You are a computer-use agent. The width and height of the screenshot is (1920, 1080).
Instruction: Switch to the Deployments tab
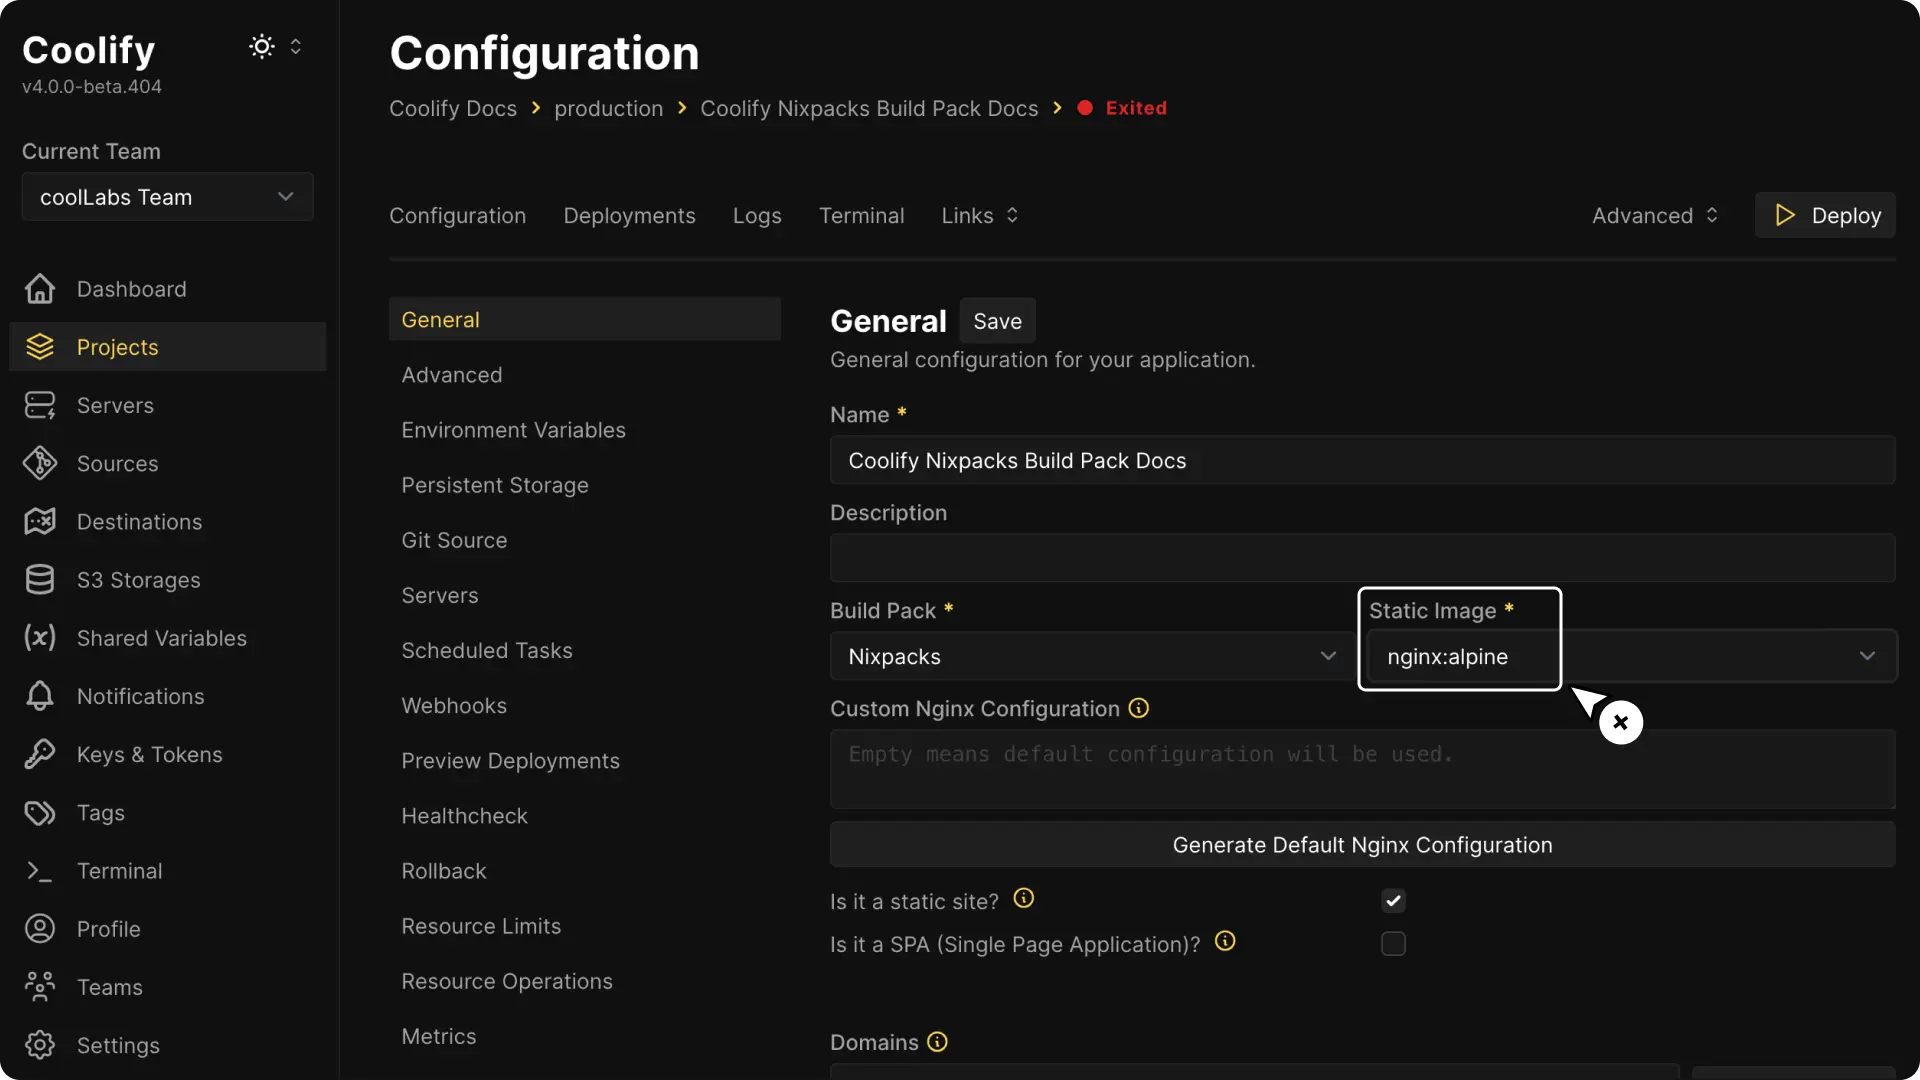(x=629, y=215)
